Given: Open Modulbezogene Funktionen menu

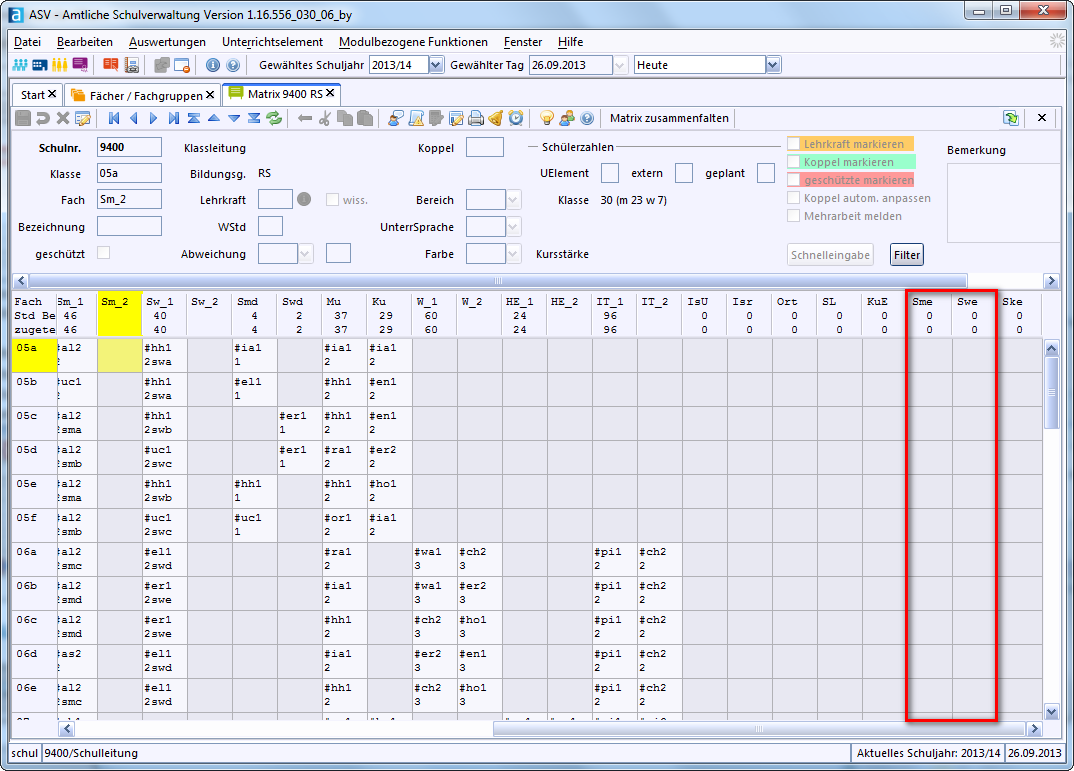Looking at the screenshot, I should click(413, 42).
